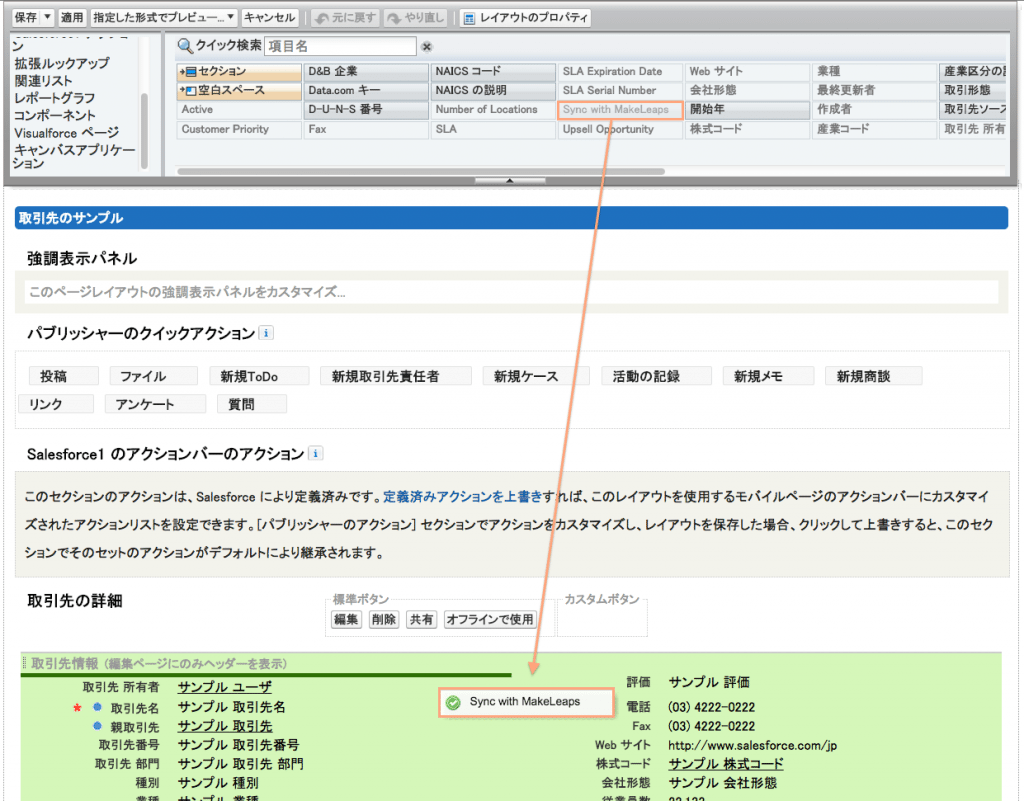The image size is (1024, 801).
Task: Click the 削除 standard button
Action: click(x=384, y=619)
